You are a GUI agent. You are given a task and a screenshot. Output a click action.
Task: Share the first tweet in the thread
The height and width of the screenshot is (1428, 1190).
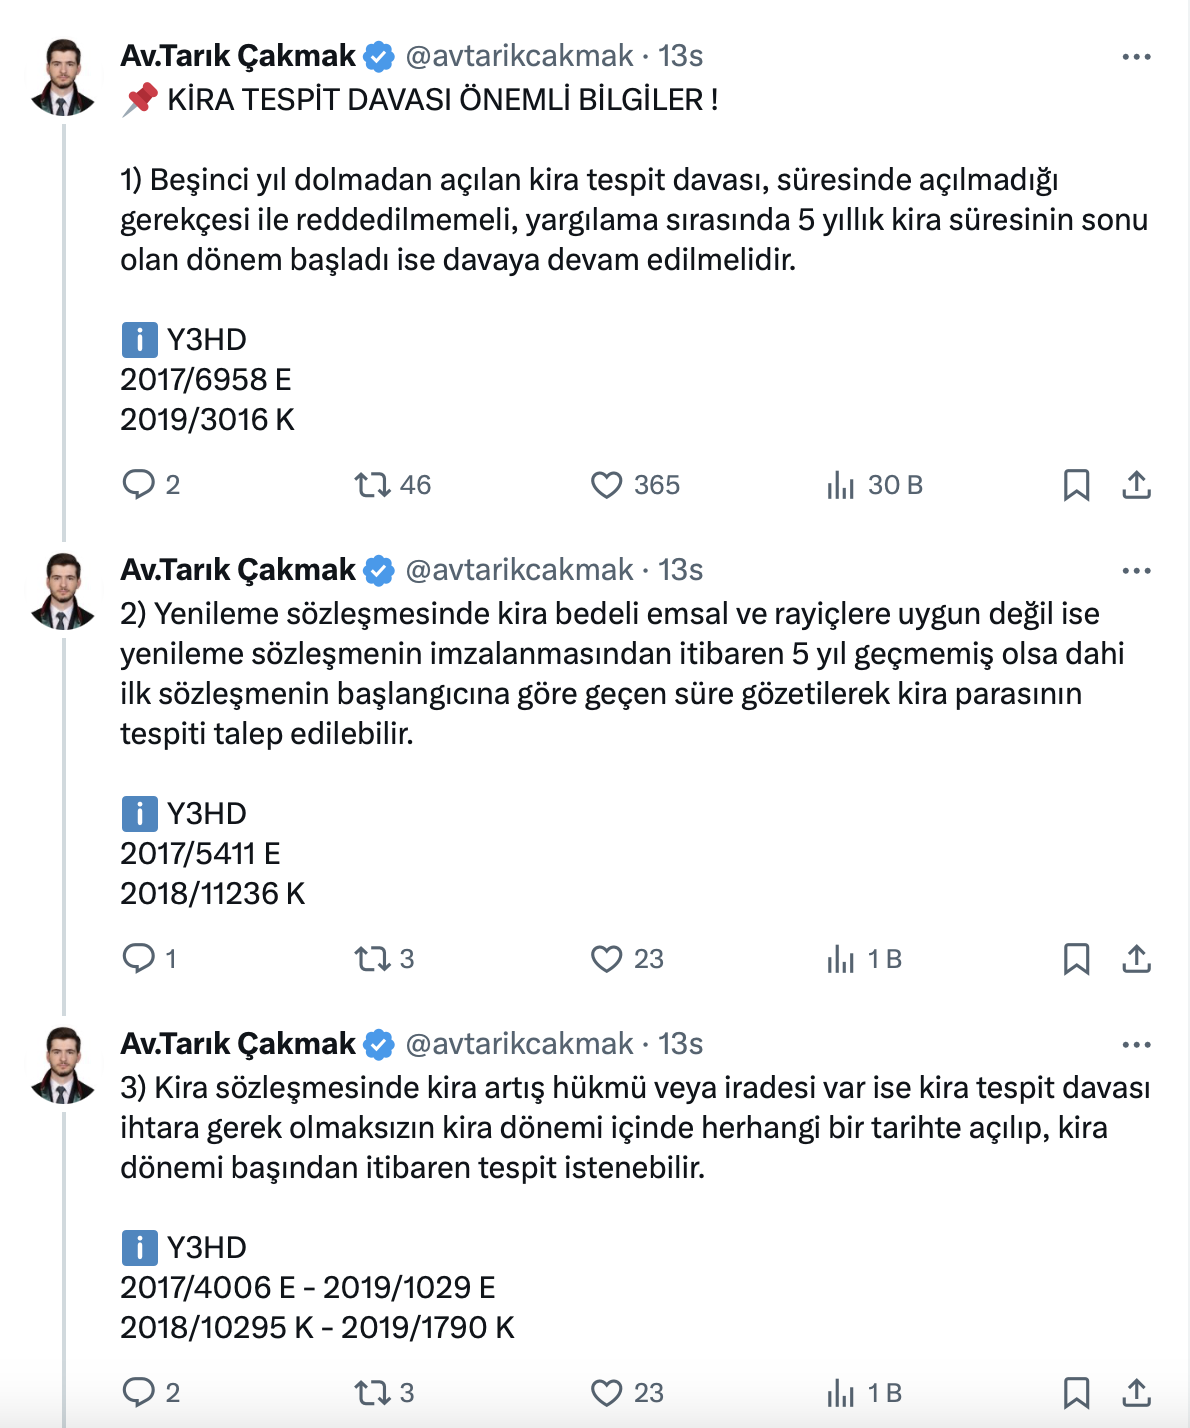[1136, 485]
